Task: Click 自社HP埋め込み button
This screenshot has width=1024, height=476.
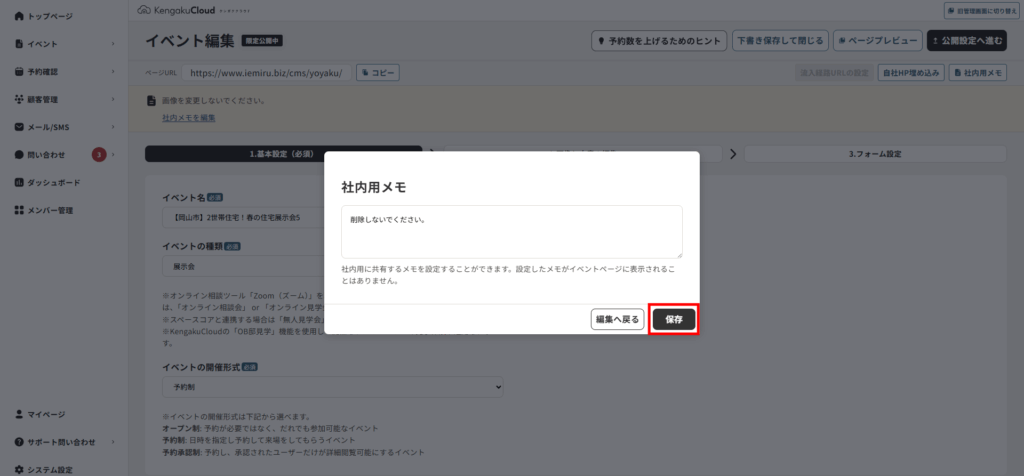Action: pos(911,72)
